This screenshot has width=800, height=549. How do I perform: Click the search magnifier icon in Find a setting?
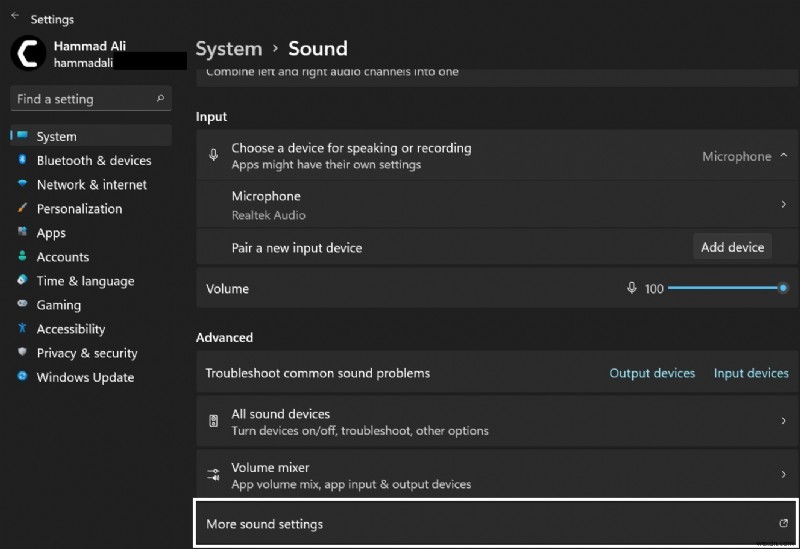click(160, 98)
